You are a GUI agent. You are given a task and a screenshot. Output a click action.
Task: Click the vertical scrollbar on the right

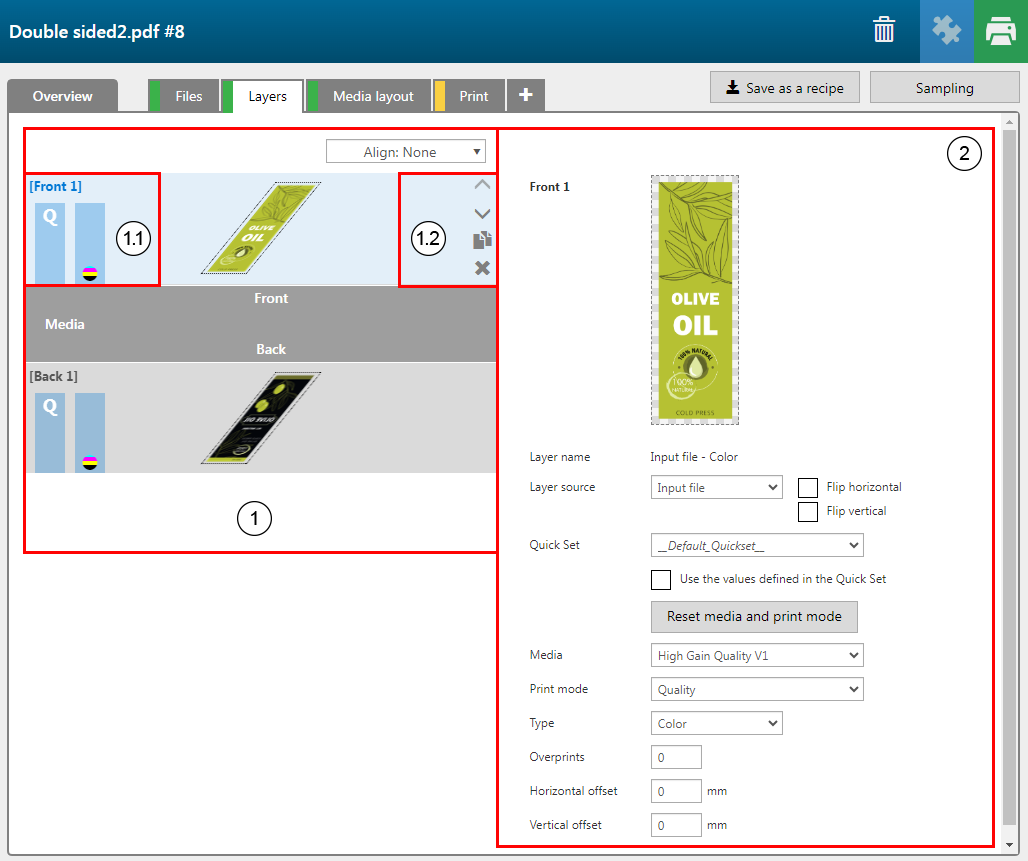point(1009,480)
